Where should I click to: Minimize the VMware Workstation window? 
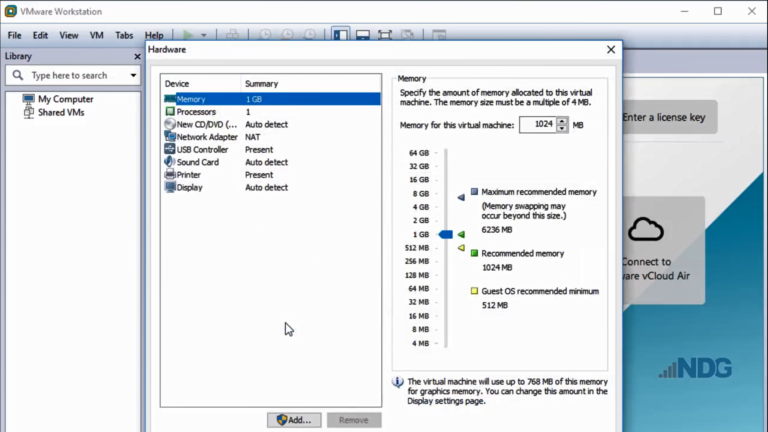[684, 11]
